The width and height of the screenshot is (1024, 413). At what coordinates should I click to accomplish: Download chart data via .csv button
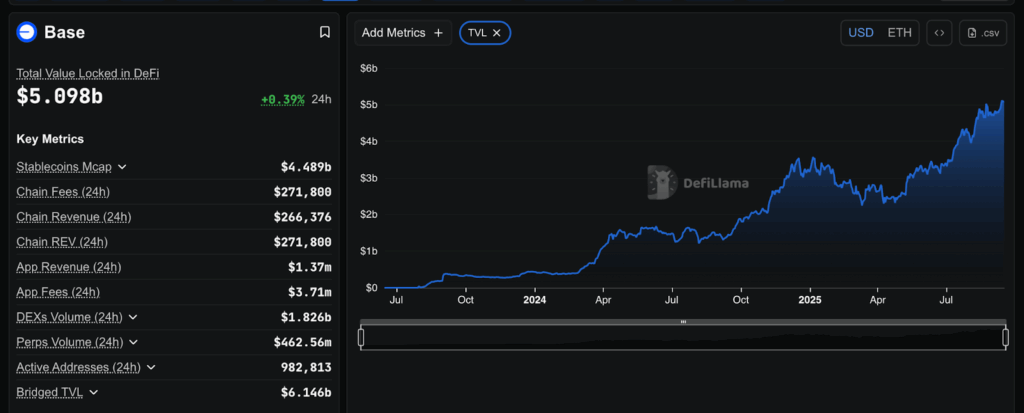[x=982, y=33]
